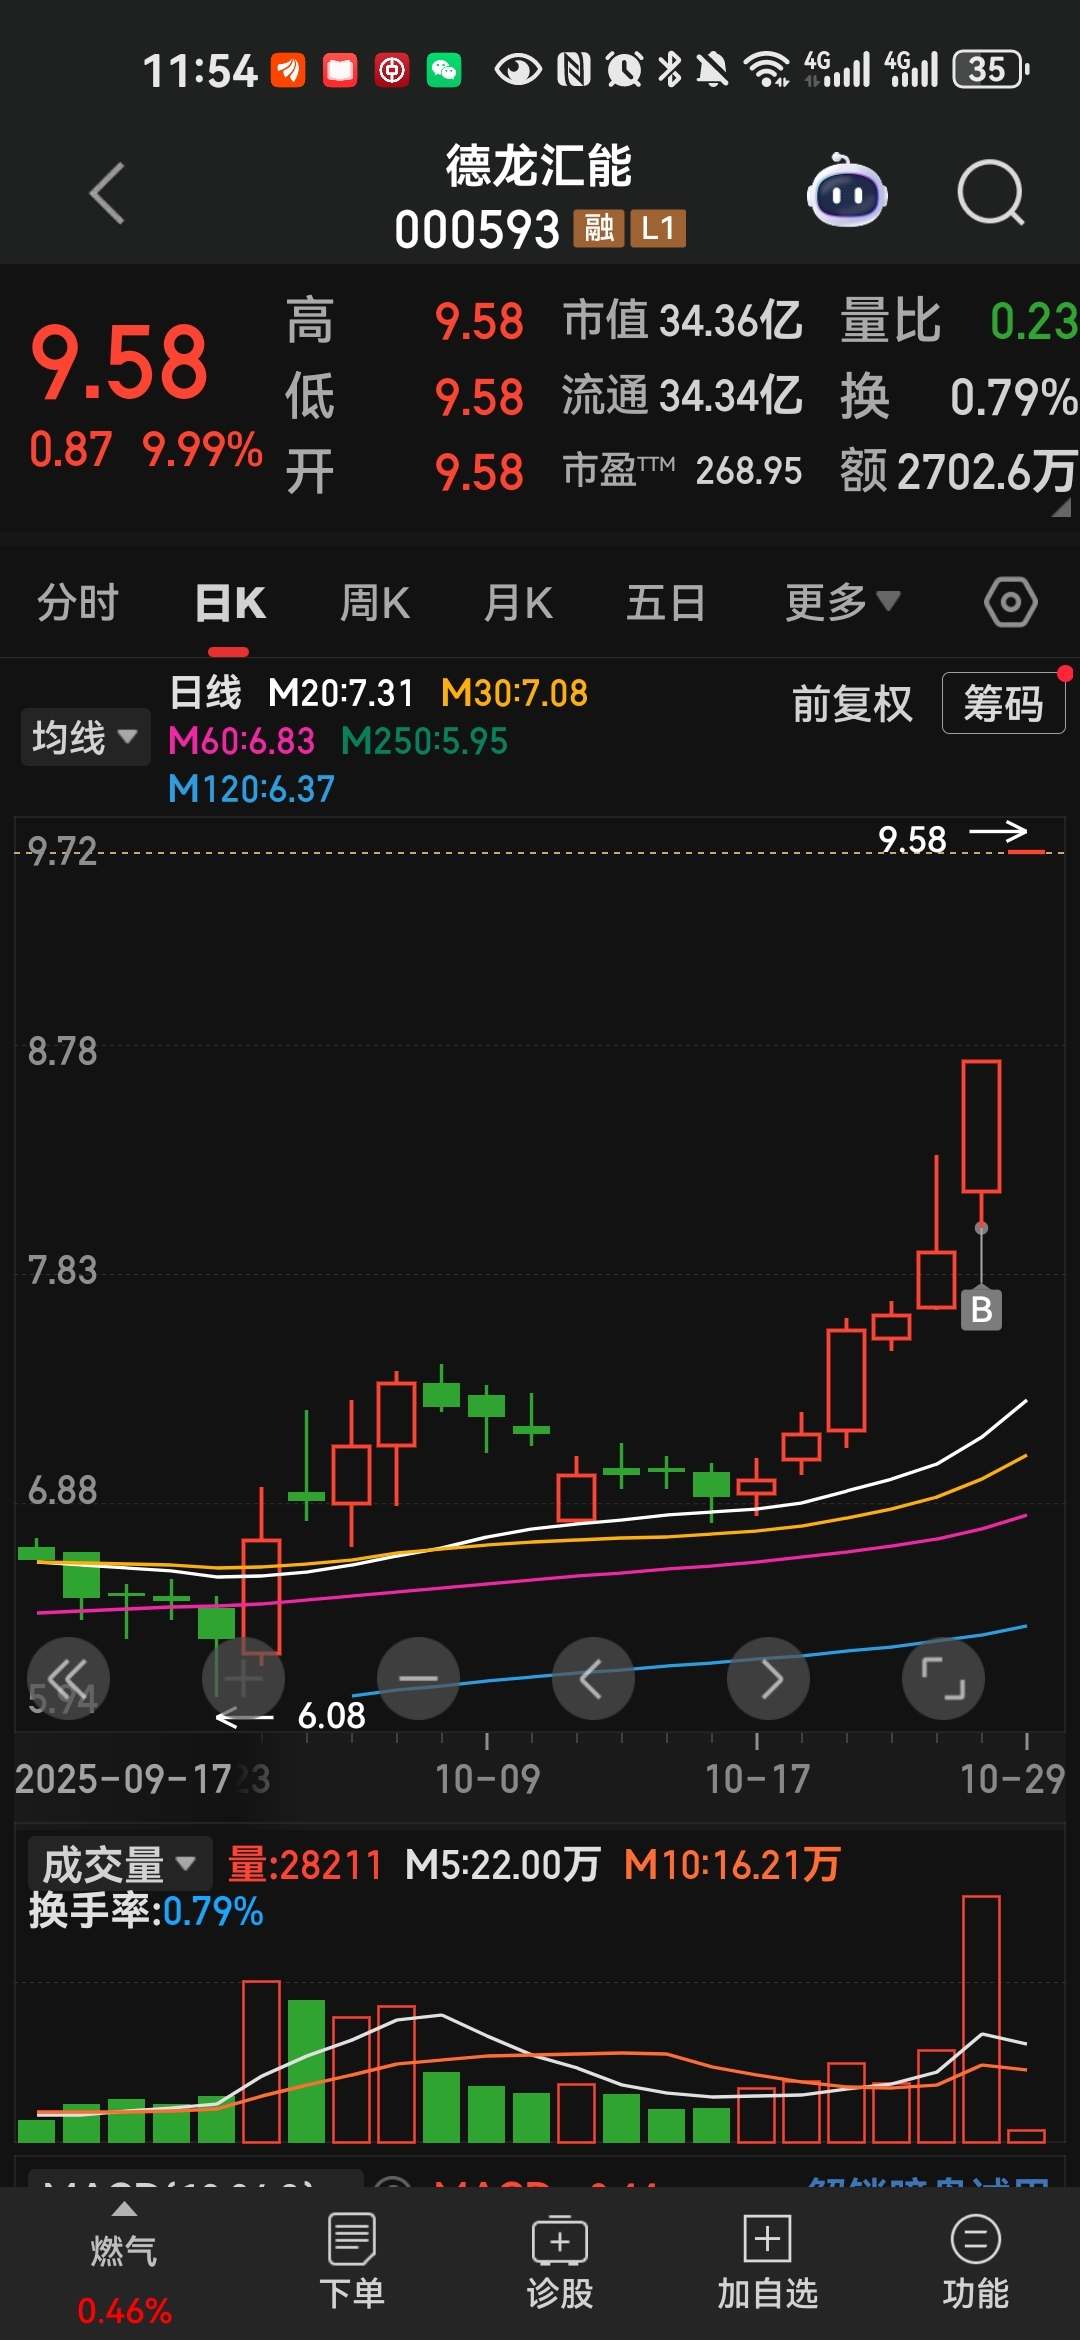Tap WeChat notification icon in status bar
The width and height of the screenshot is (1080, 2340).
click(444, 70)
